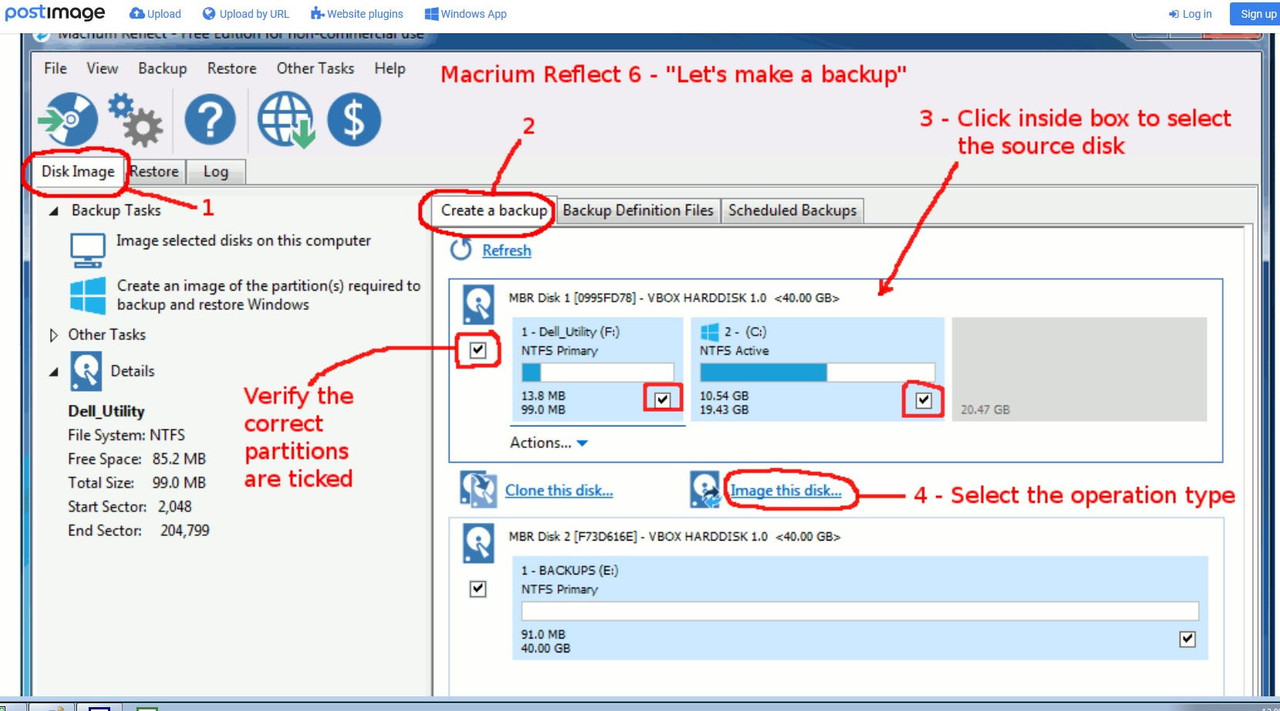Open Windows App link
1280x711 pixels.
click(466, 14)
